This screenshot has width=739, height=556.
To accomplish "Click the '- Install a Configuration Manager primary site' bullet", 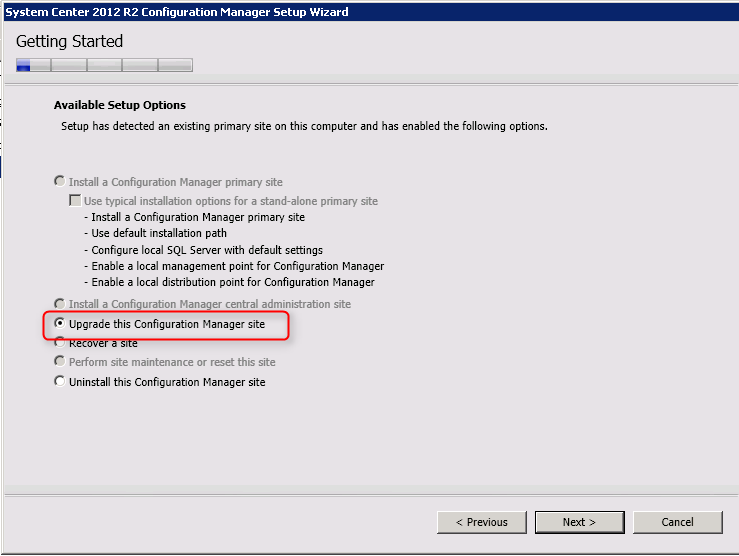I will point(194,217).
